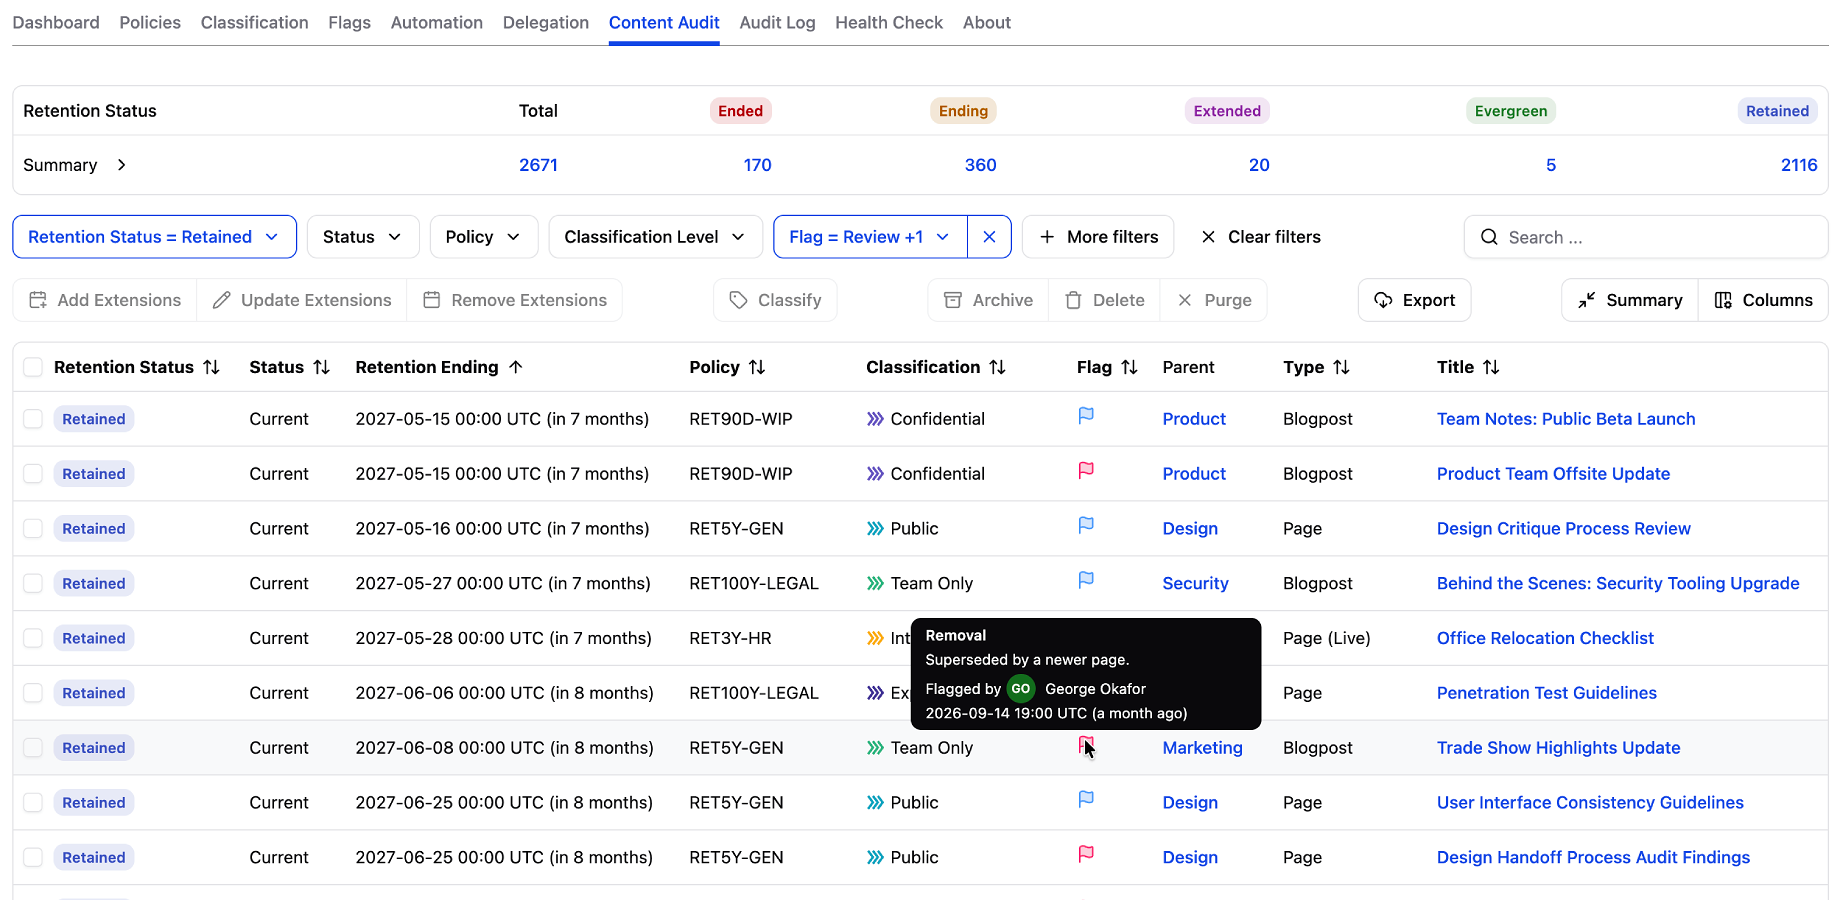Viewport: 1840px width, 900px height.
Task: Sort by Classification column arrows
Action: [x=997, y=367]
